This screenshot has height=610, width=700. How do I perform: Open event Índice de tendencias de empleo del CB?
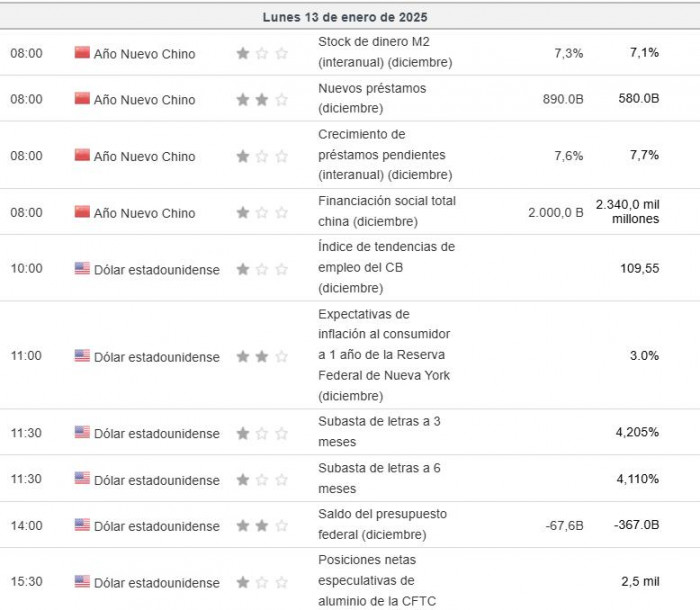pyautogui.click(x=386, y=267)
